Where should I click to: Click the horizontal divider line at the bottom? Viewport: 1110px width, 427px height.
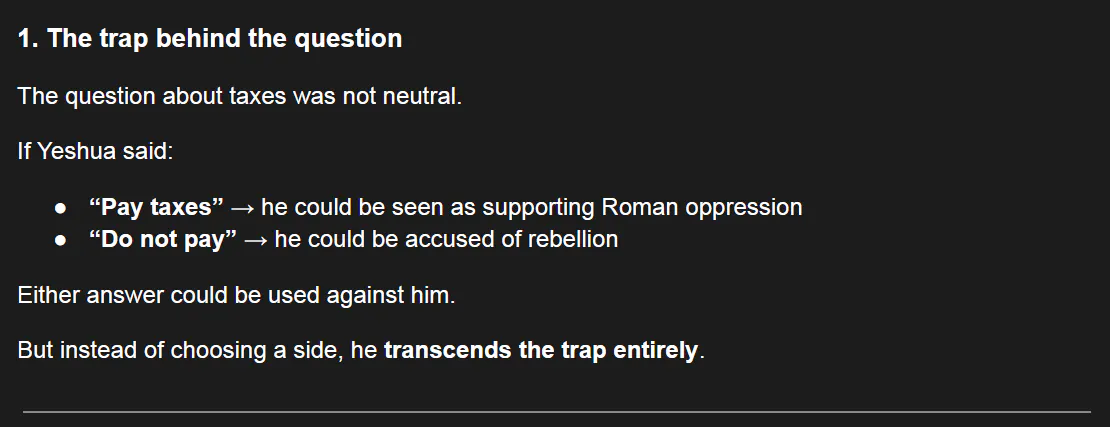(x=556, y=411)
